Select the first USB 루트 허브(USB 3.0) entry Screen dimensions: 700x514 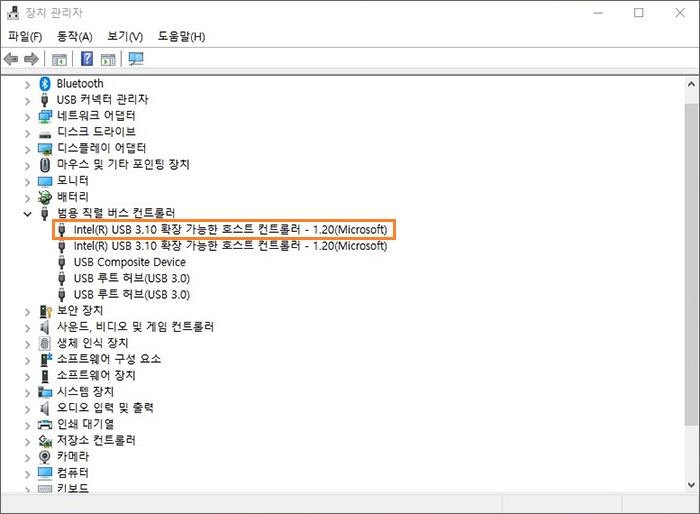pyautogui.click(x=132, y=278)
